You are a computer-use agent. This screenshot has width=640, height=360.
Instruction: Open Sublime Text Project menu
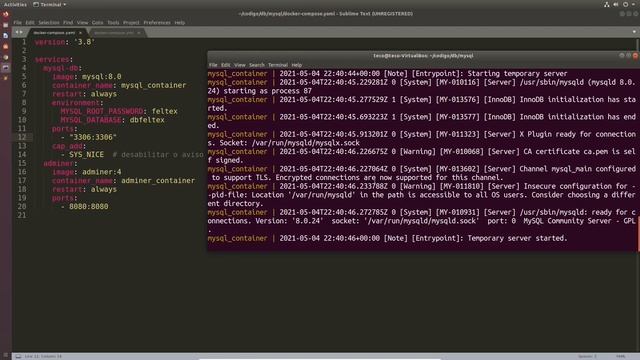click(131, 22)
